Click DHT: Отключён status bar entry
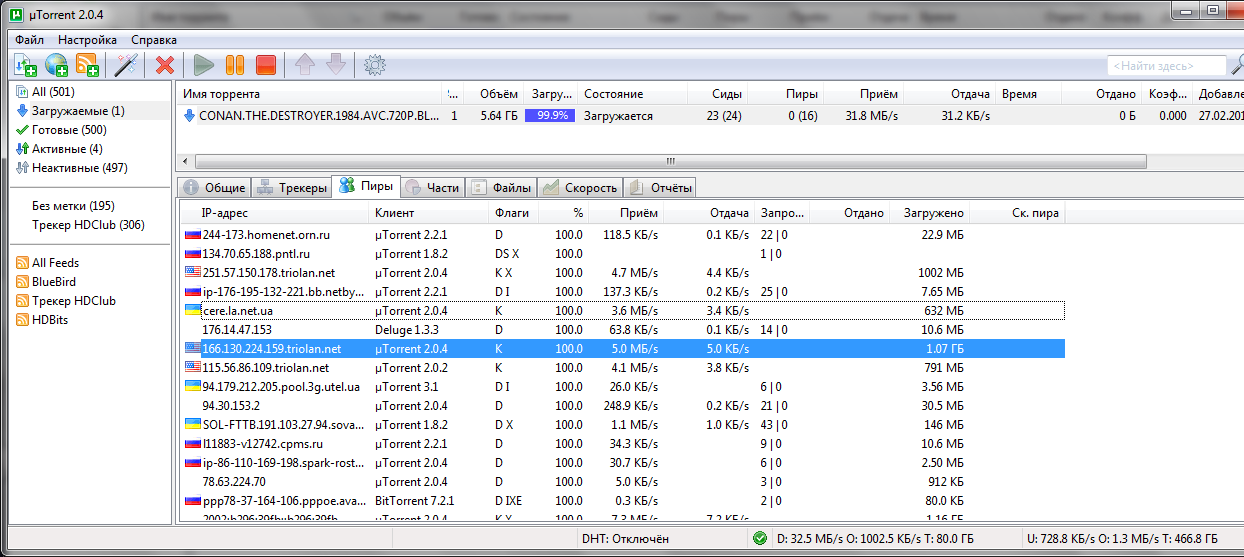Screen dimensions: 1244x557 click(x=625, y=539)
